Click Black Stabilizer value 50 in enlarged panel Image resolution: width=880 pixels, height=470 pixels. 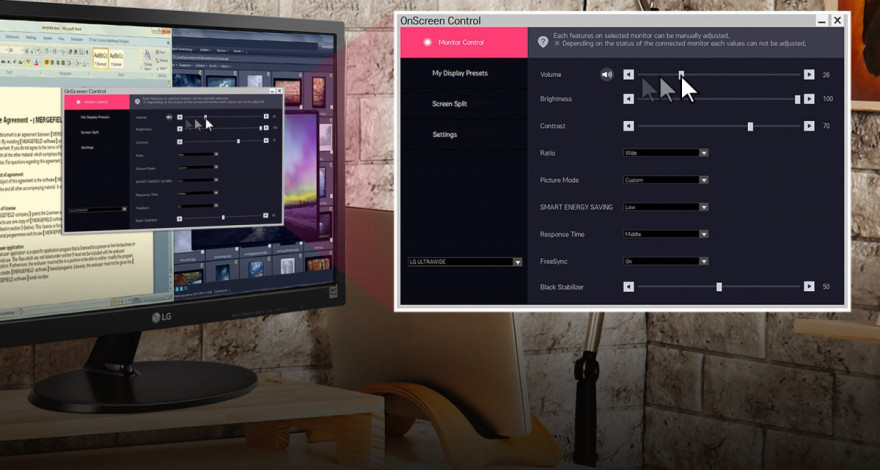pos(826,286)
